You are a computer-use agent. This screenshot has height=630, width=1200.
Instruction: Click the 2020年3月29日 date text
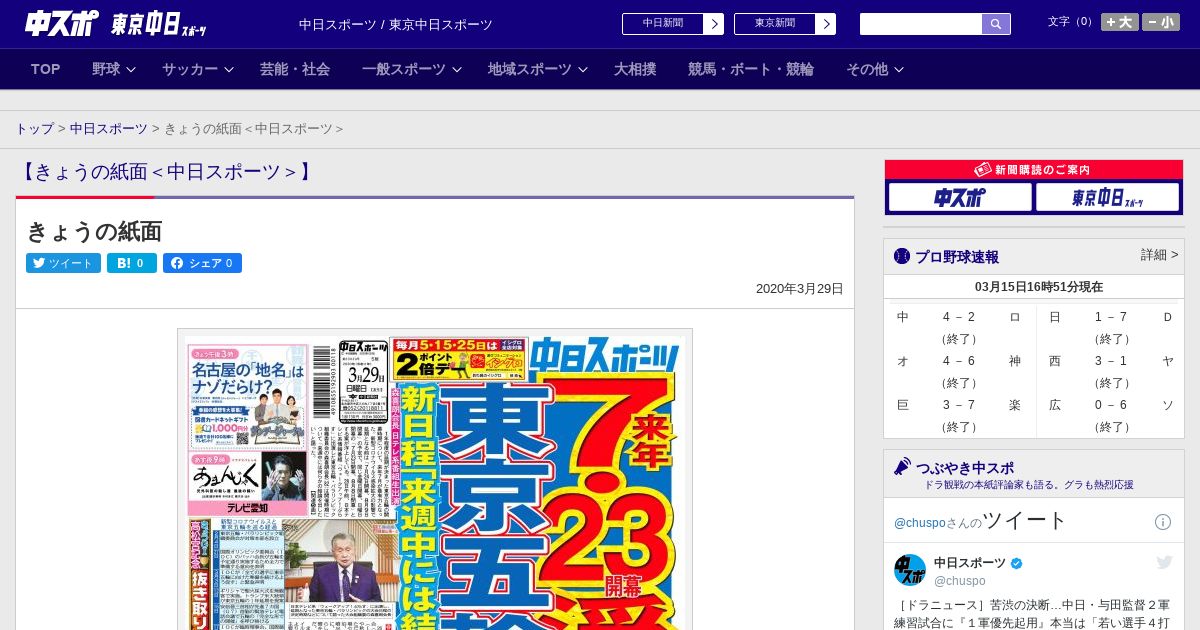(800, 289)
